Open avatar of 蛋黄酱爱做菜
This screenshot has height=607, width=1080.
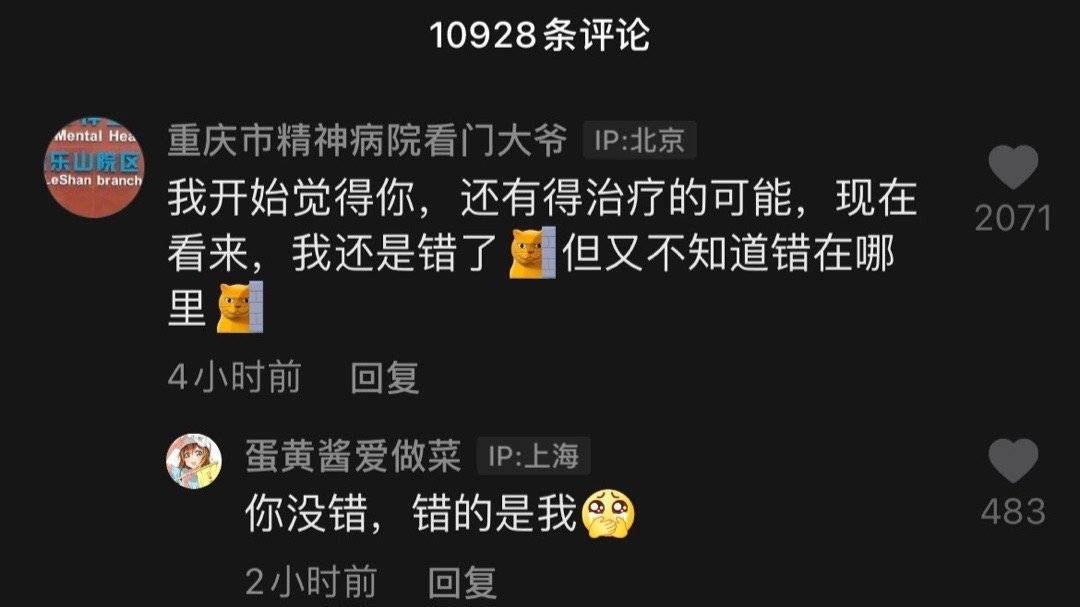pos(194,461)
